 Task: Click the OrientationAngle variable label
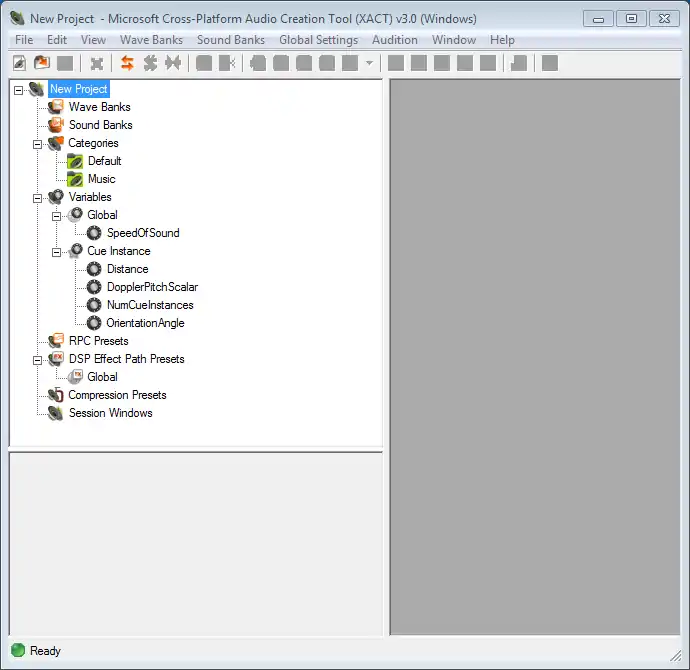[145, 323]
